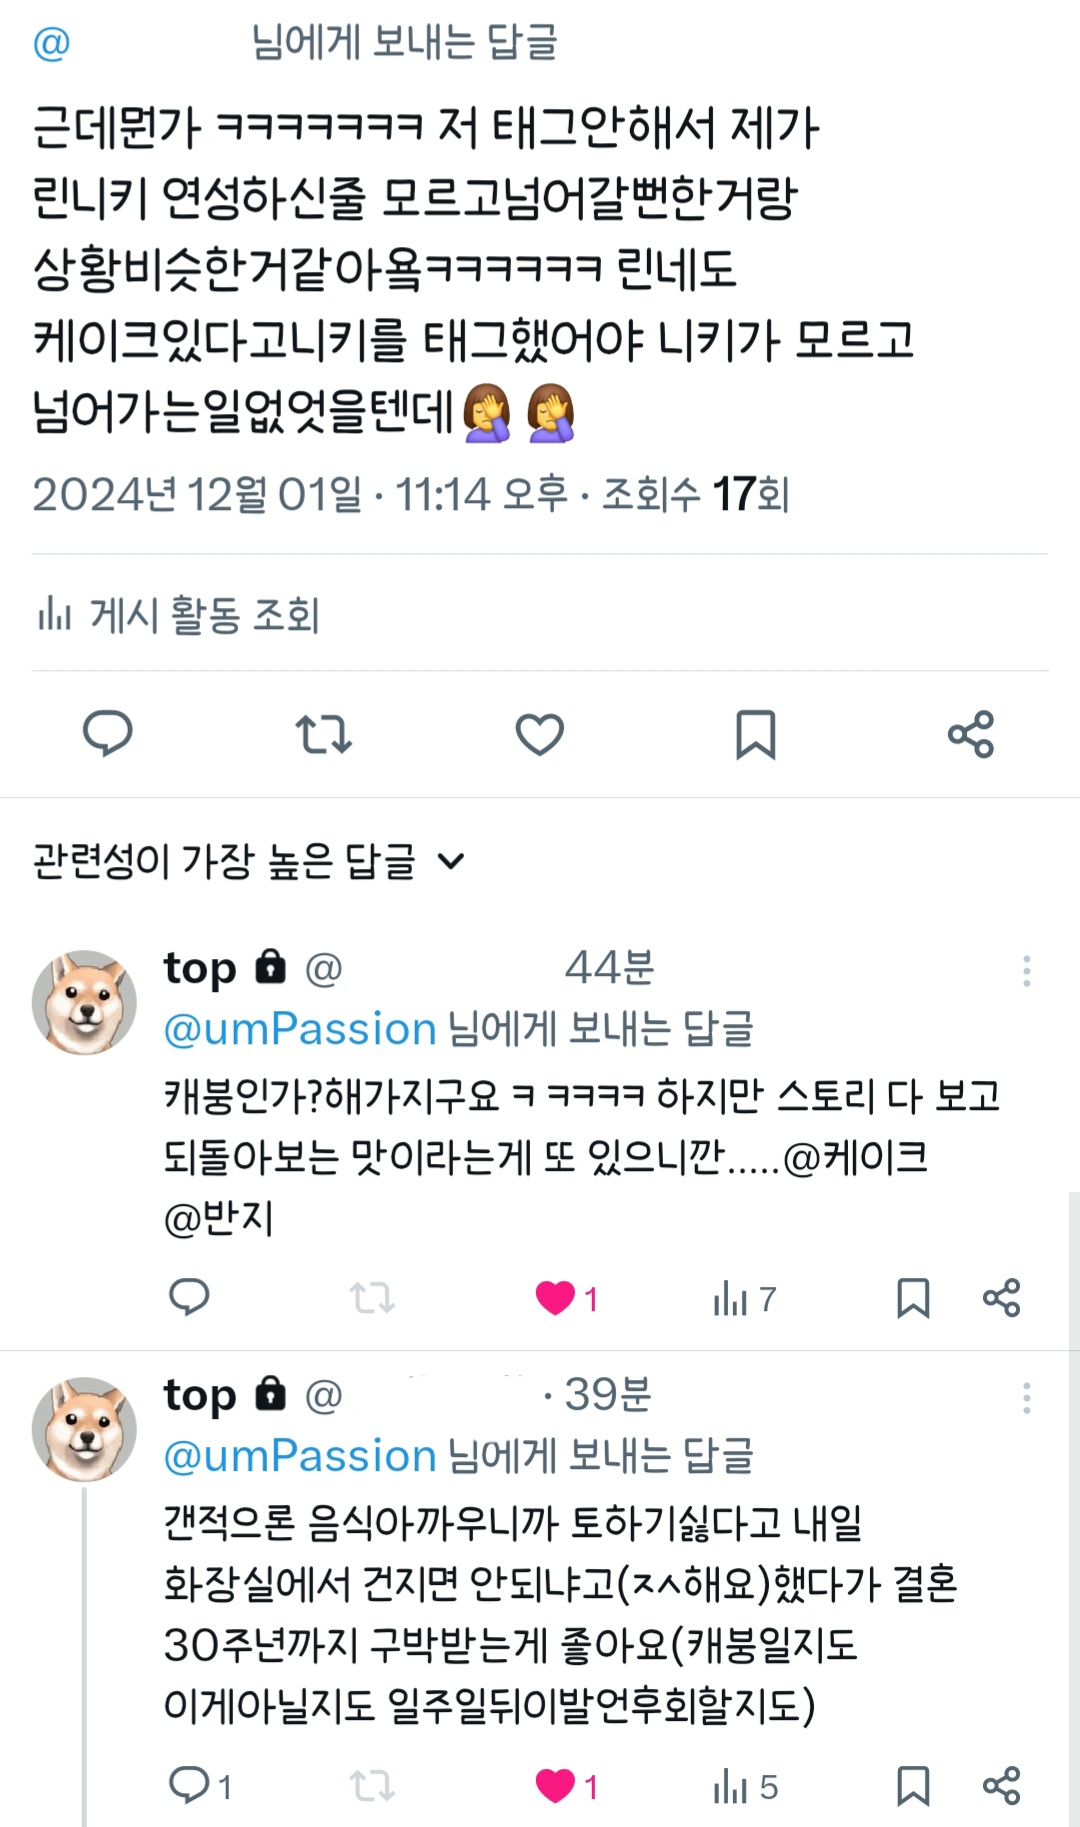Bookmark the main post
Viewport: 1080px width, 1827px height.
pyautogui.click(x=755, y=734)
